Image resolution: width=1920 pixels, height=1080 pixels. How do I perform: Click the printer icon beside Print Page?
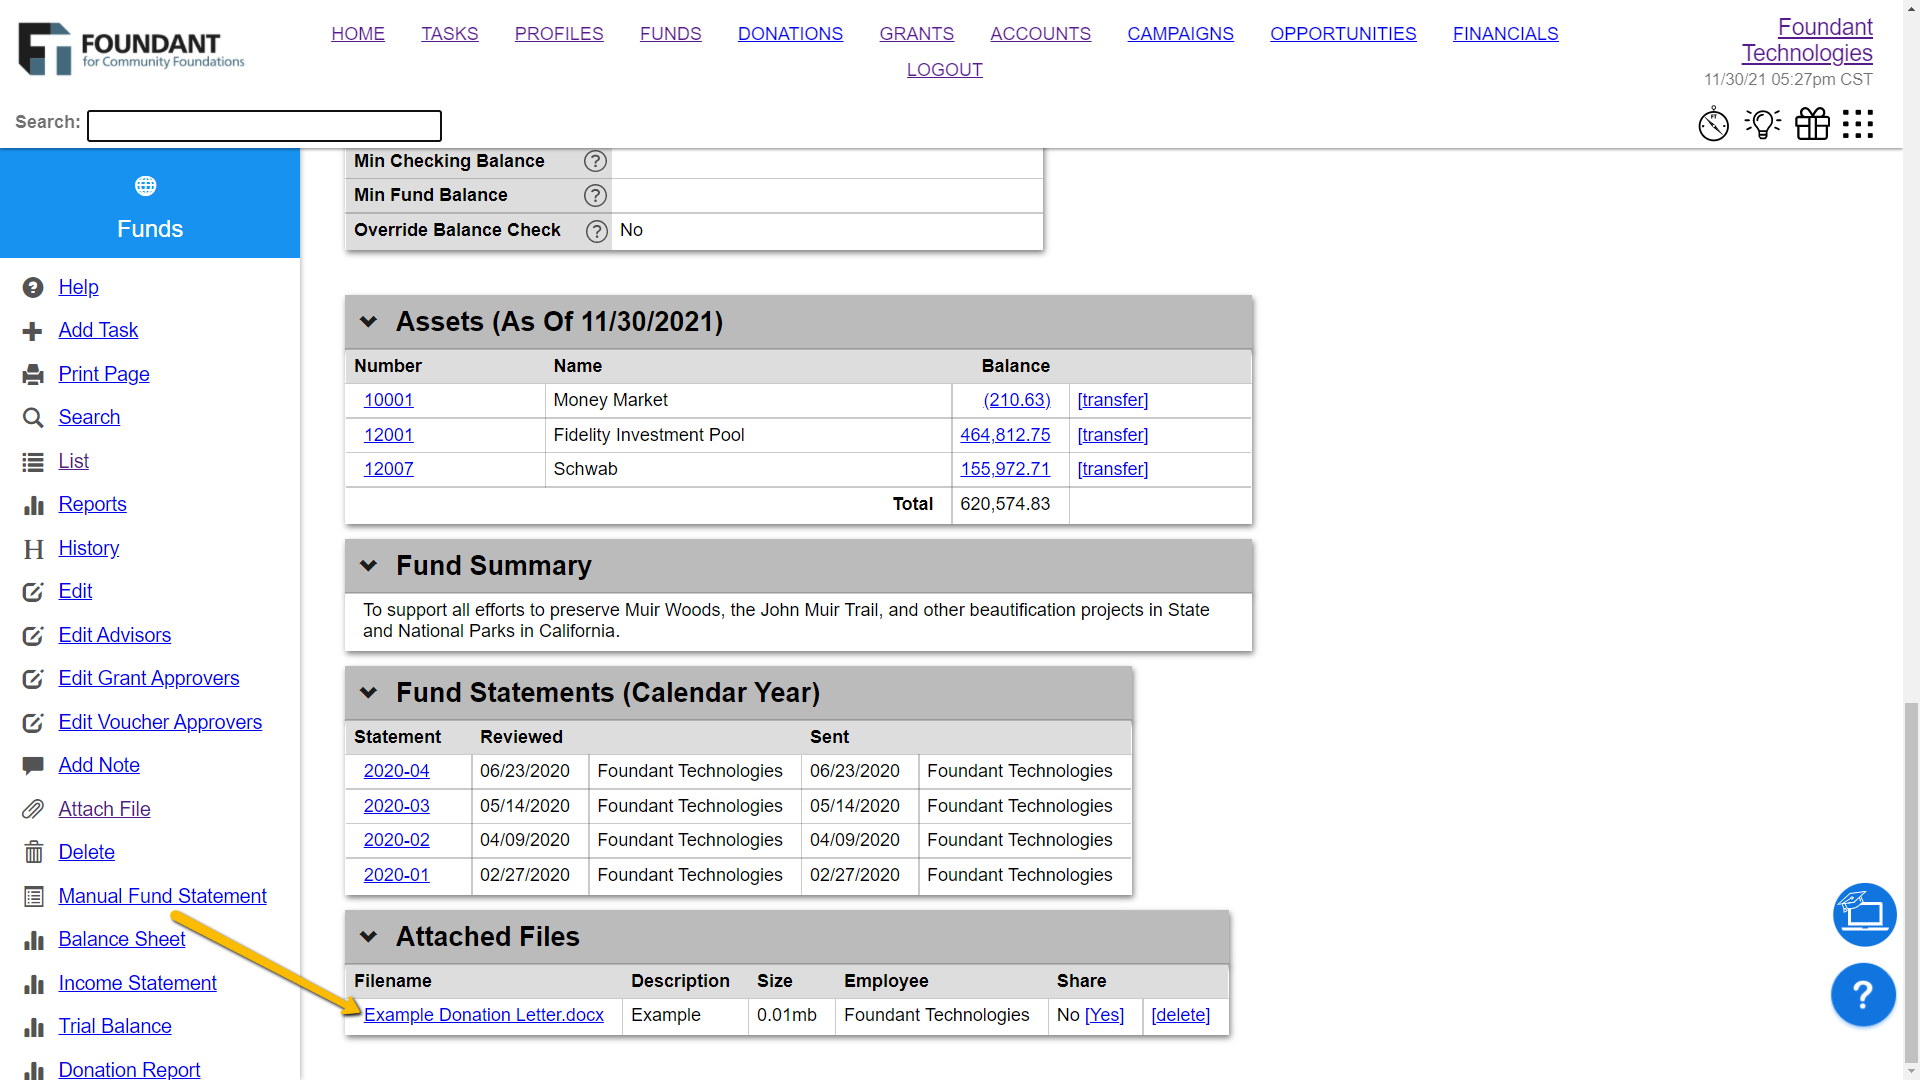pyautogui.click(x=33, y=375)
